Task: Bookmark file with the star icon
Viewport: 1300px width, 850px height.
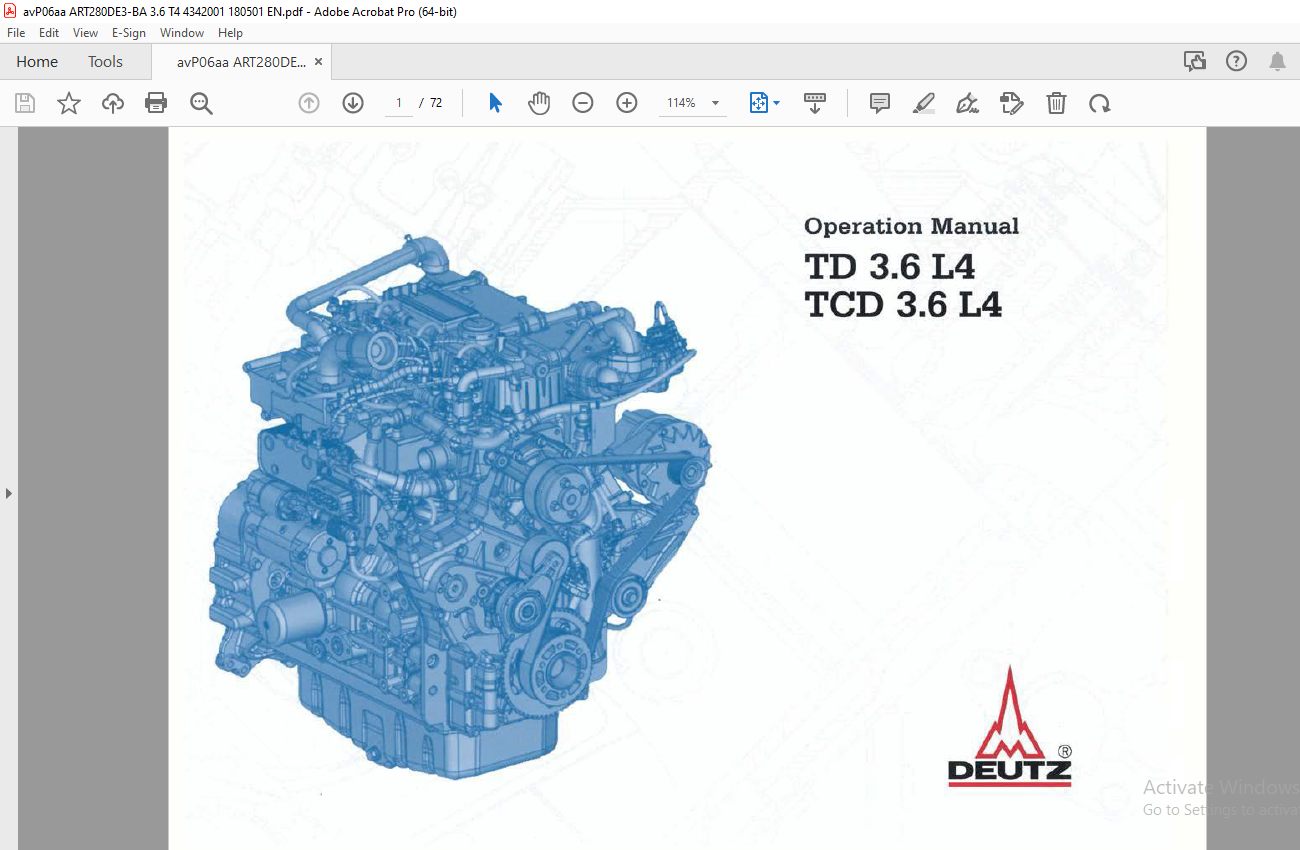Action: [x=69, y=103]
